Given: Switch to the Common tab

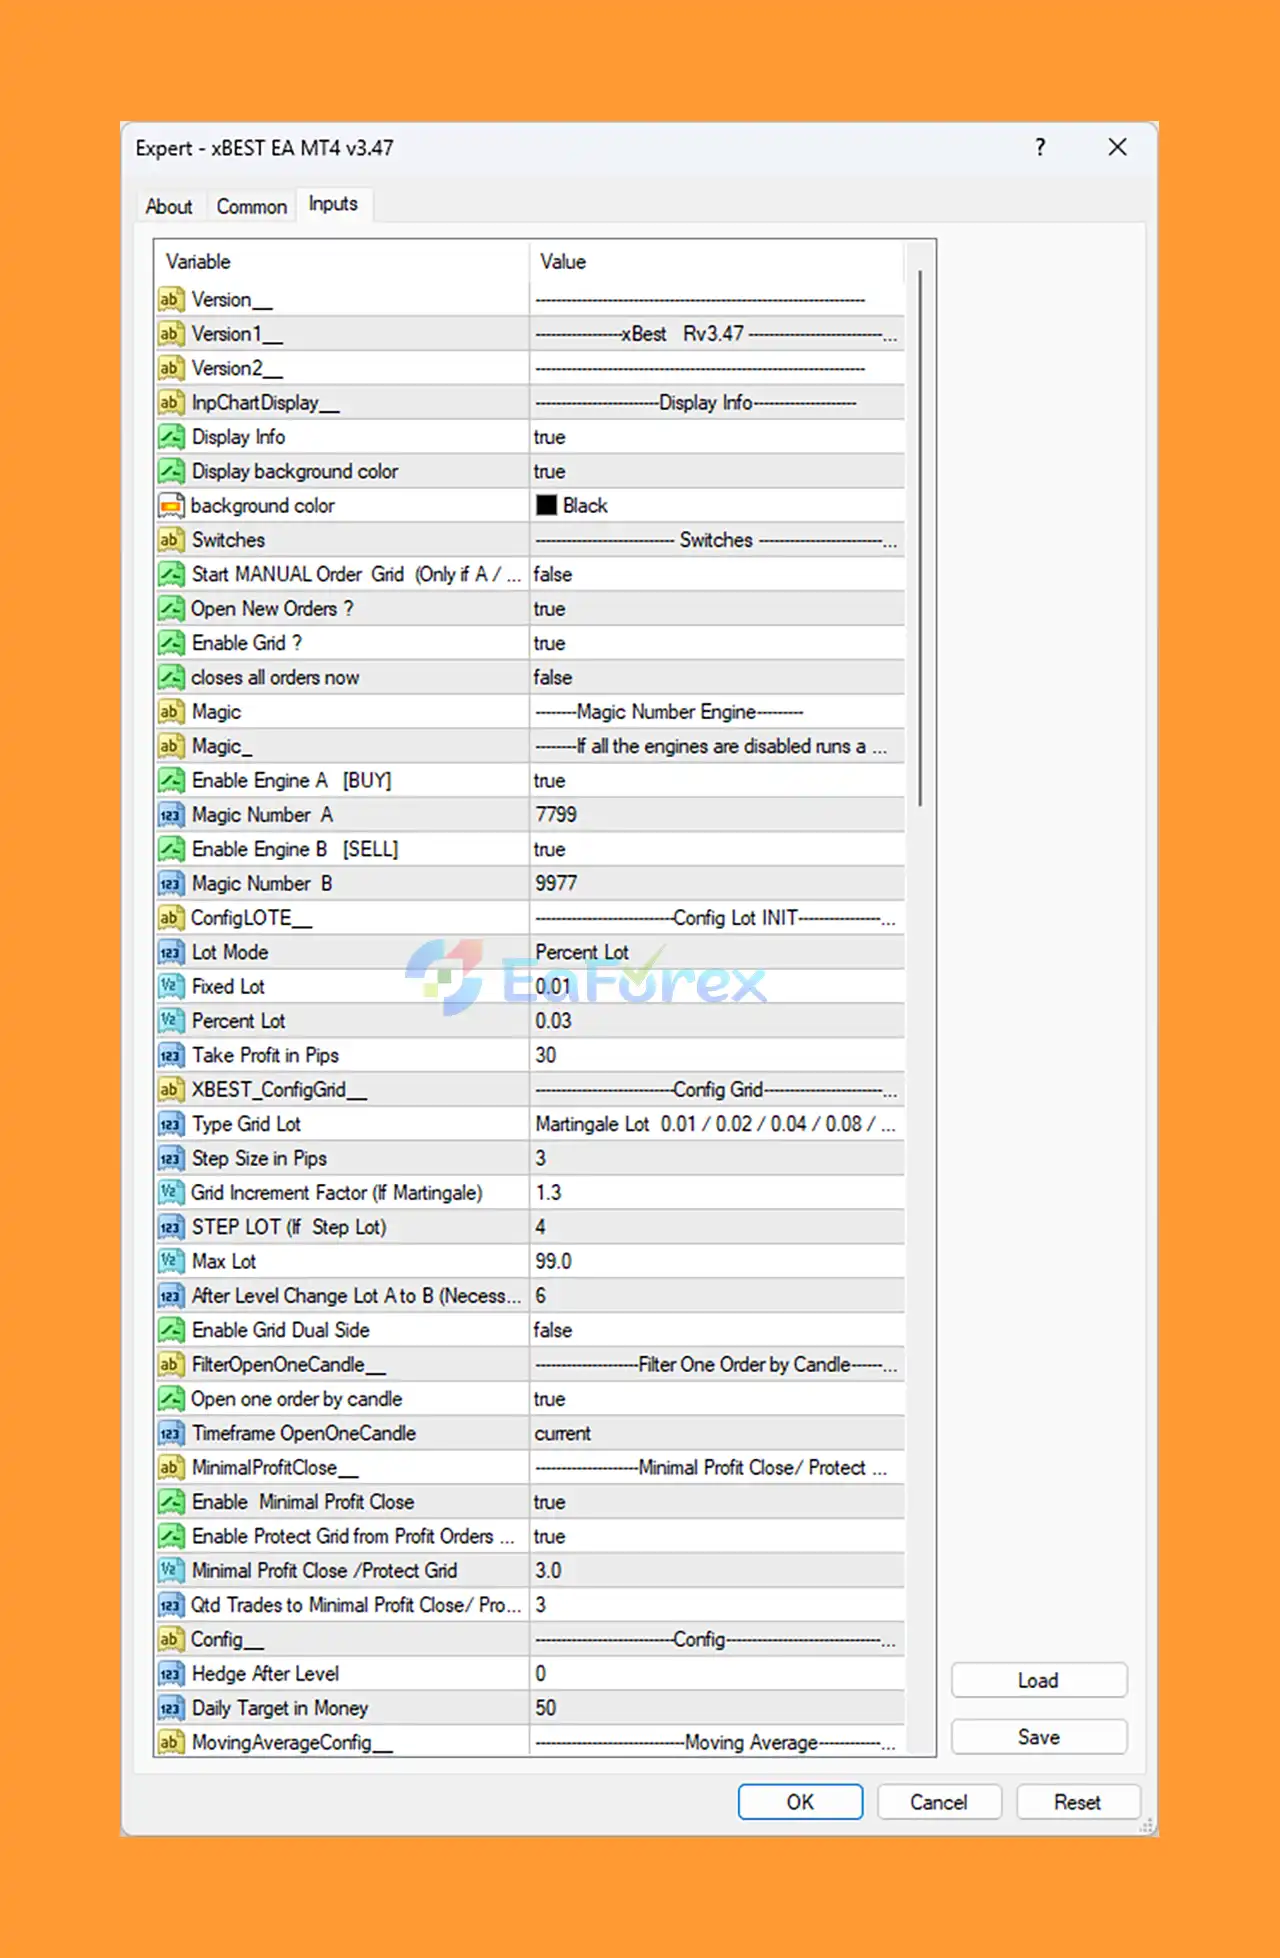Looking at the screenshot, I should pos(252,206).
